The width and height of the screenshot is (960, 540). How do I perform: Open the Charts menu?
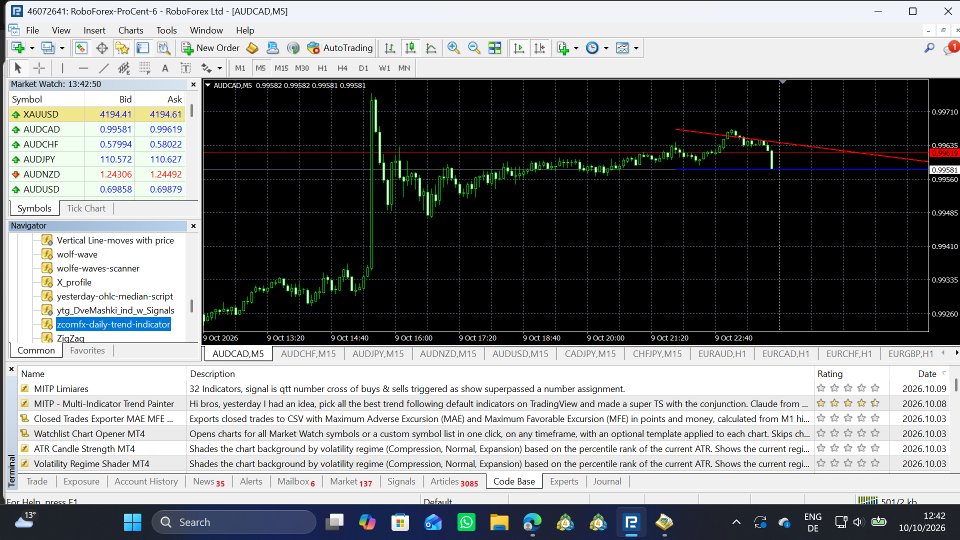(x=130, y=30)
